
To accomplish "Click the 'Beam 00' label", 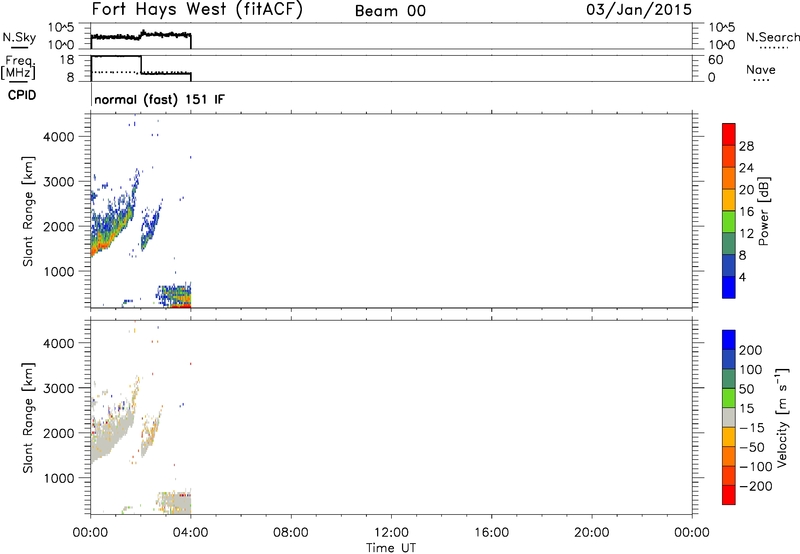I will [390, 11].
